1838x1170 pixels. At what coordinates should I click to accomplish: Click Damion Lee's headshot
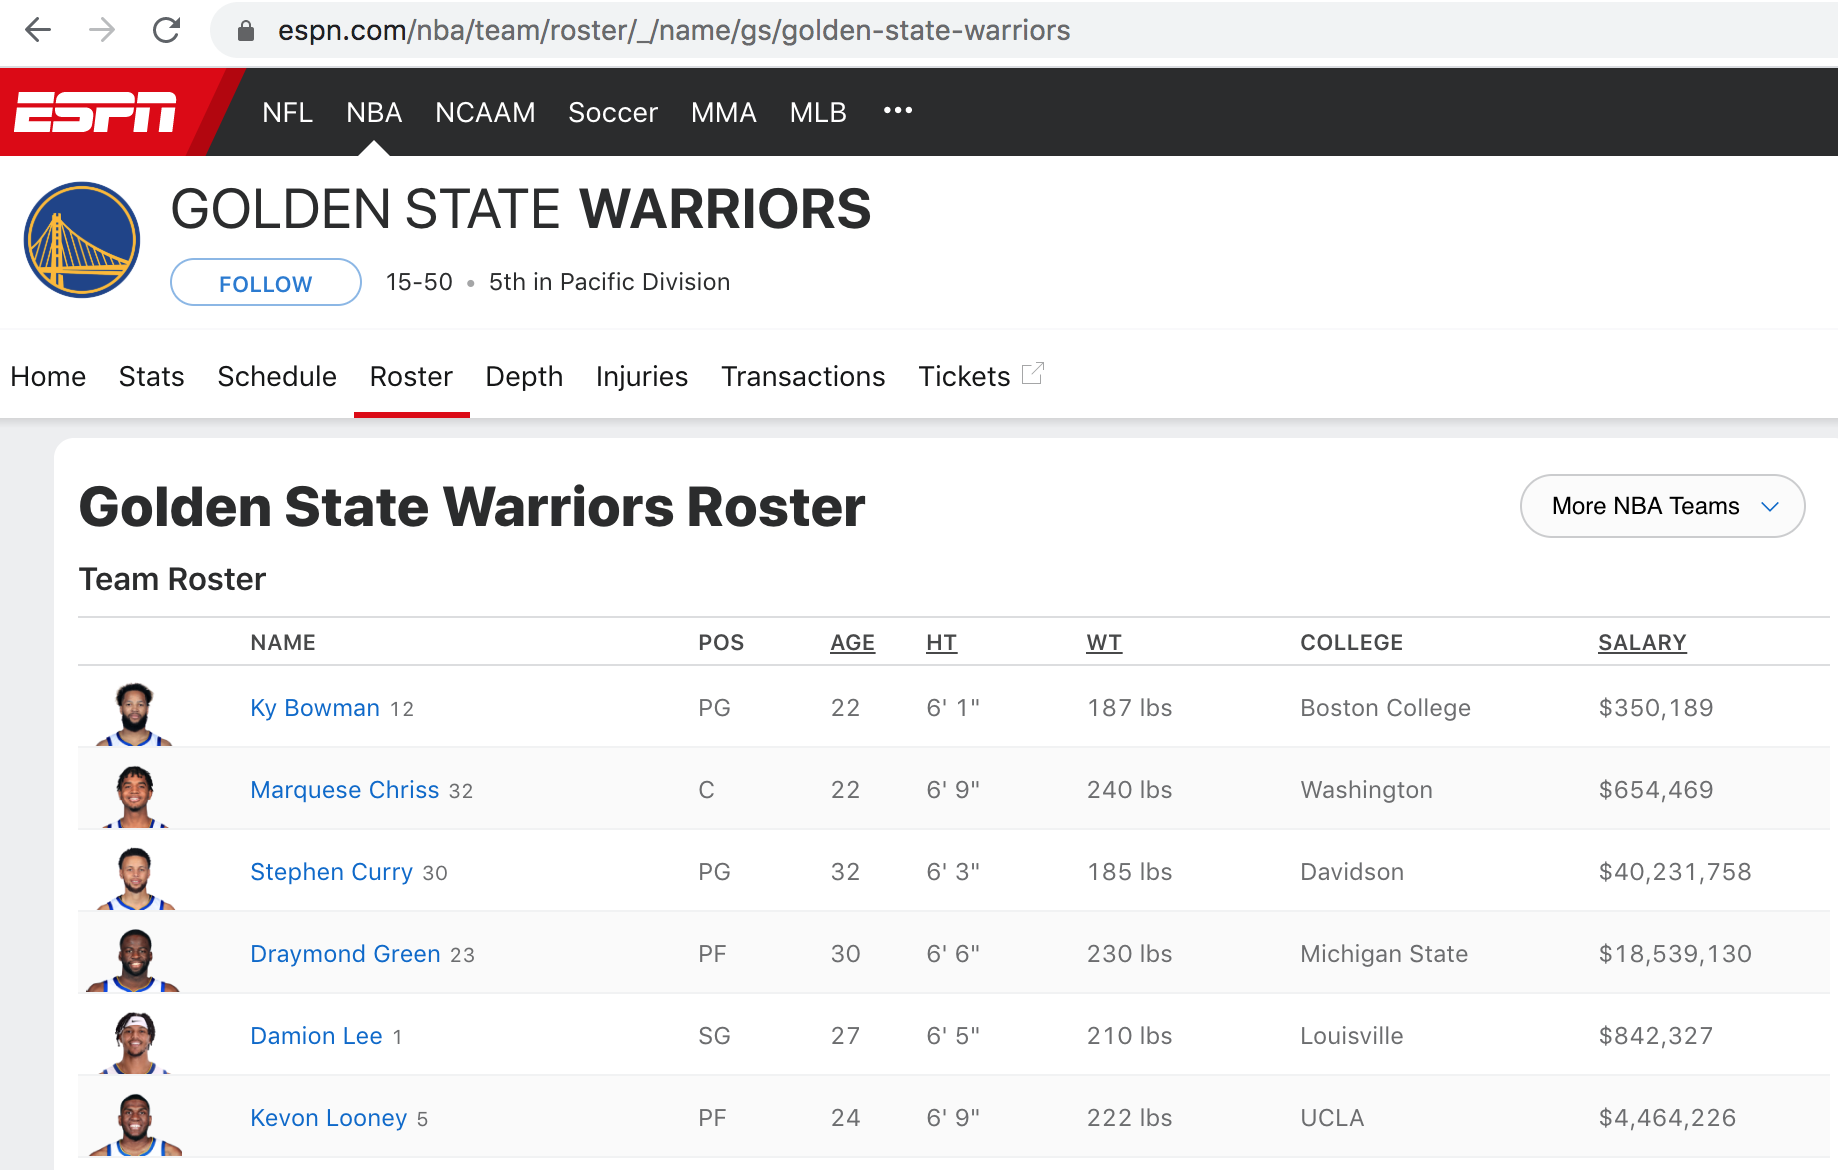coord(135,1042)
